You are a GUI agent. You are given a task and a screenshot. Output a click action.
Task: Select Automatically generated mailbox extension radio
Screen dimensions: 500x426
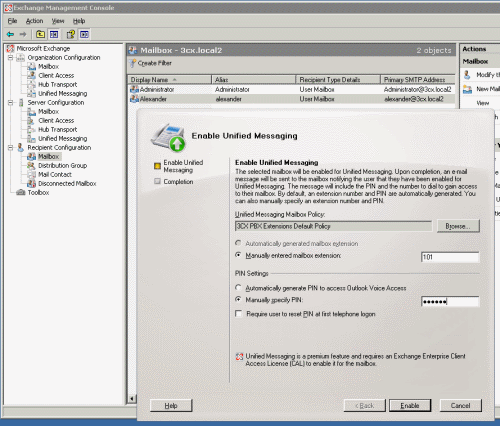point(238,243)
